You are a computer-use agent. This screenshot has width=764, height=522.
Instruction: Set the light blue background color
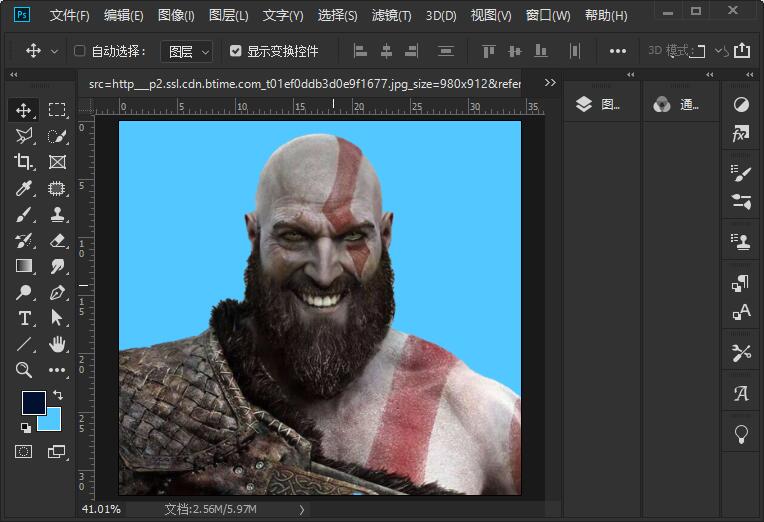click(53, 422)
